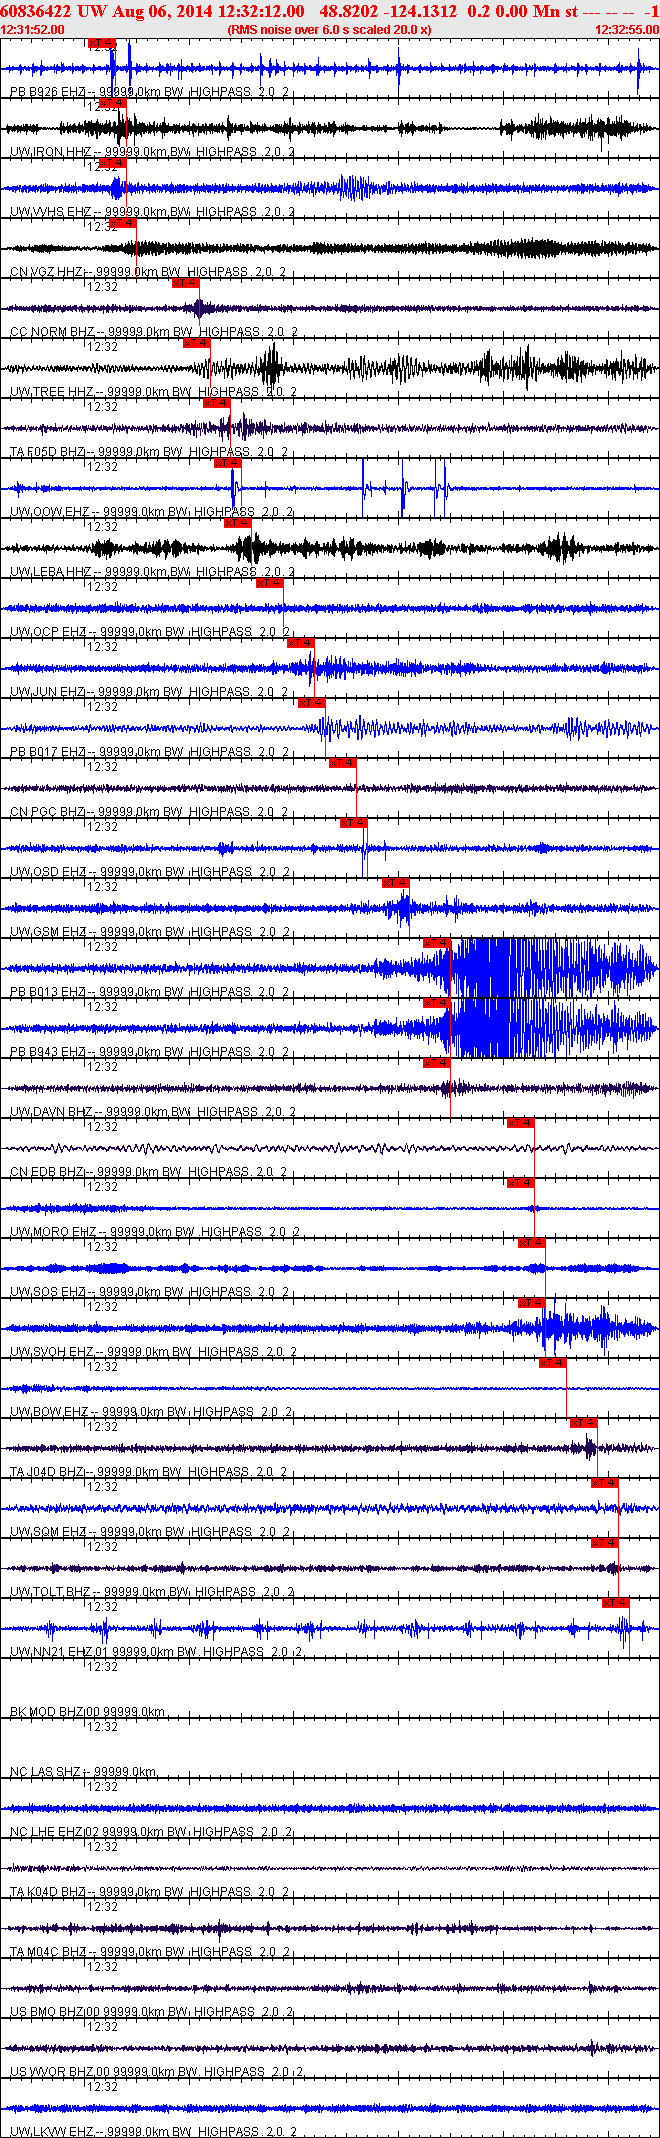Click the pick flag on the UW VVHS trace
The image size is (660, 2138).
click(x=113, y=162)
